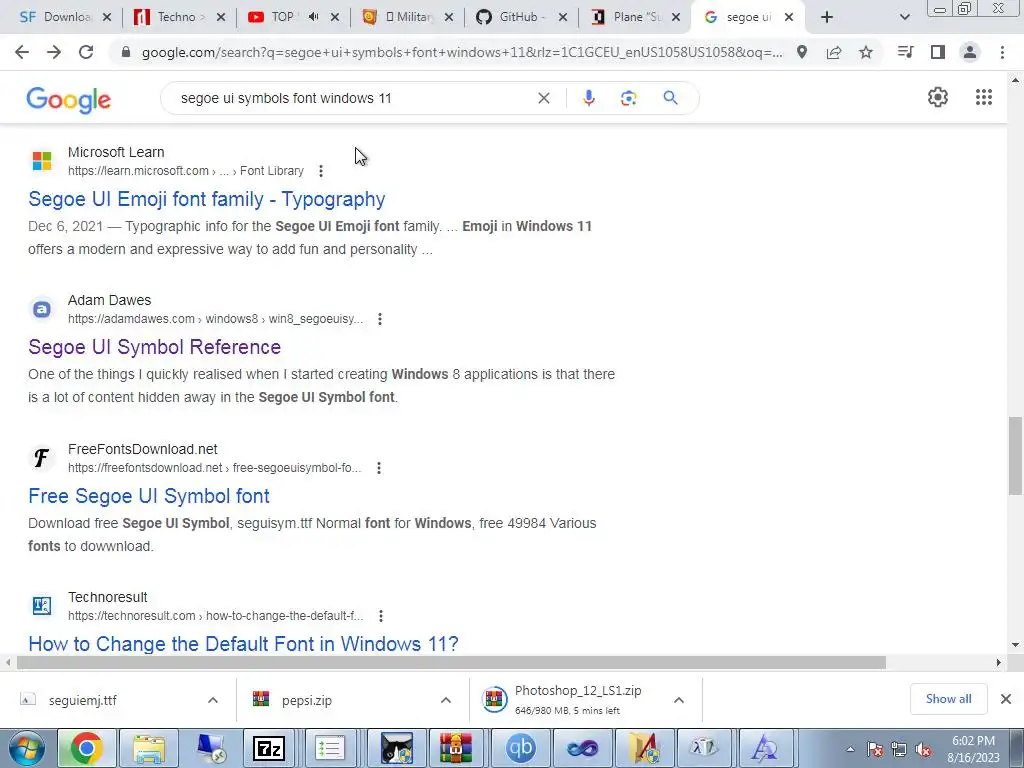Open Chrome from the taskbar

tap(86, 748)
